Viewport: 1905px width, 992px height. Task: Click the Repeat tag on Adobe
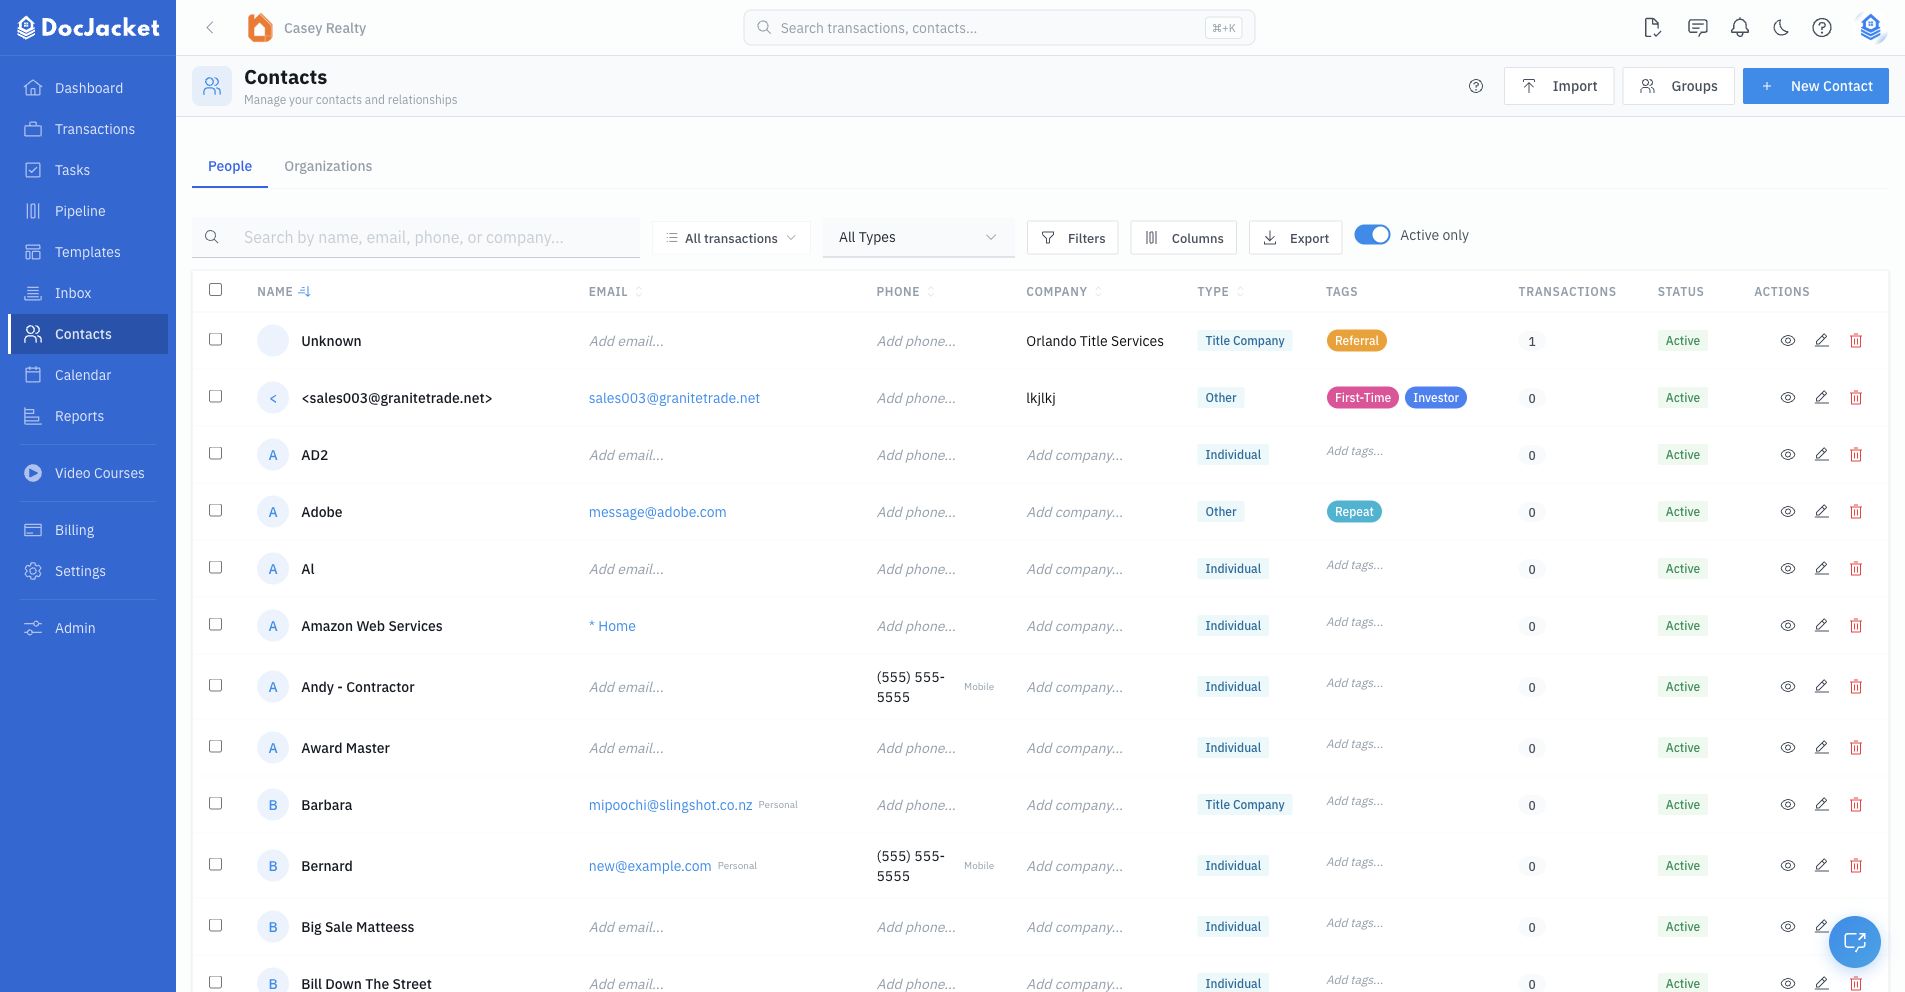pyautogui.click(x=1354, y=512)
